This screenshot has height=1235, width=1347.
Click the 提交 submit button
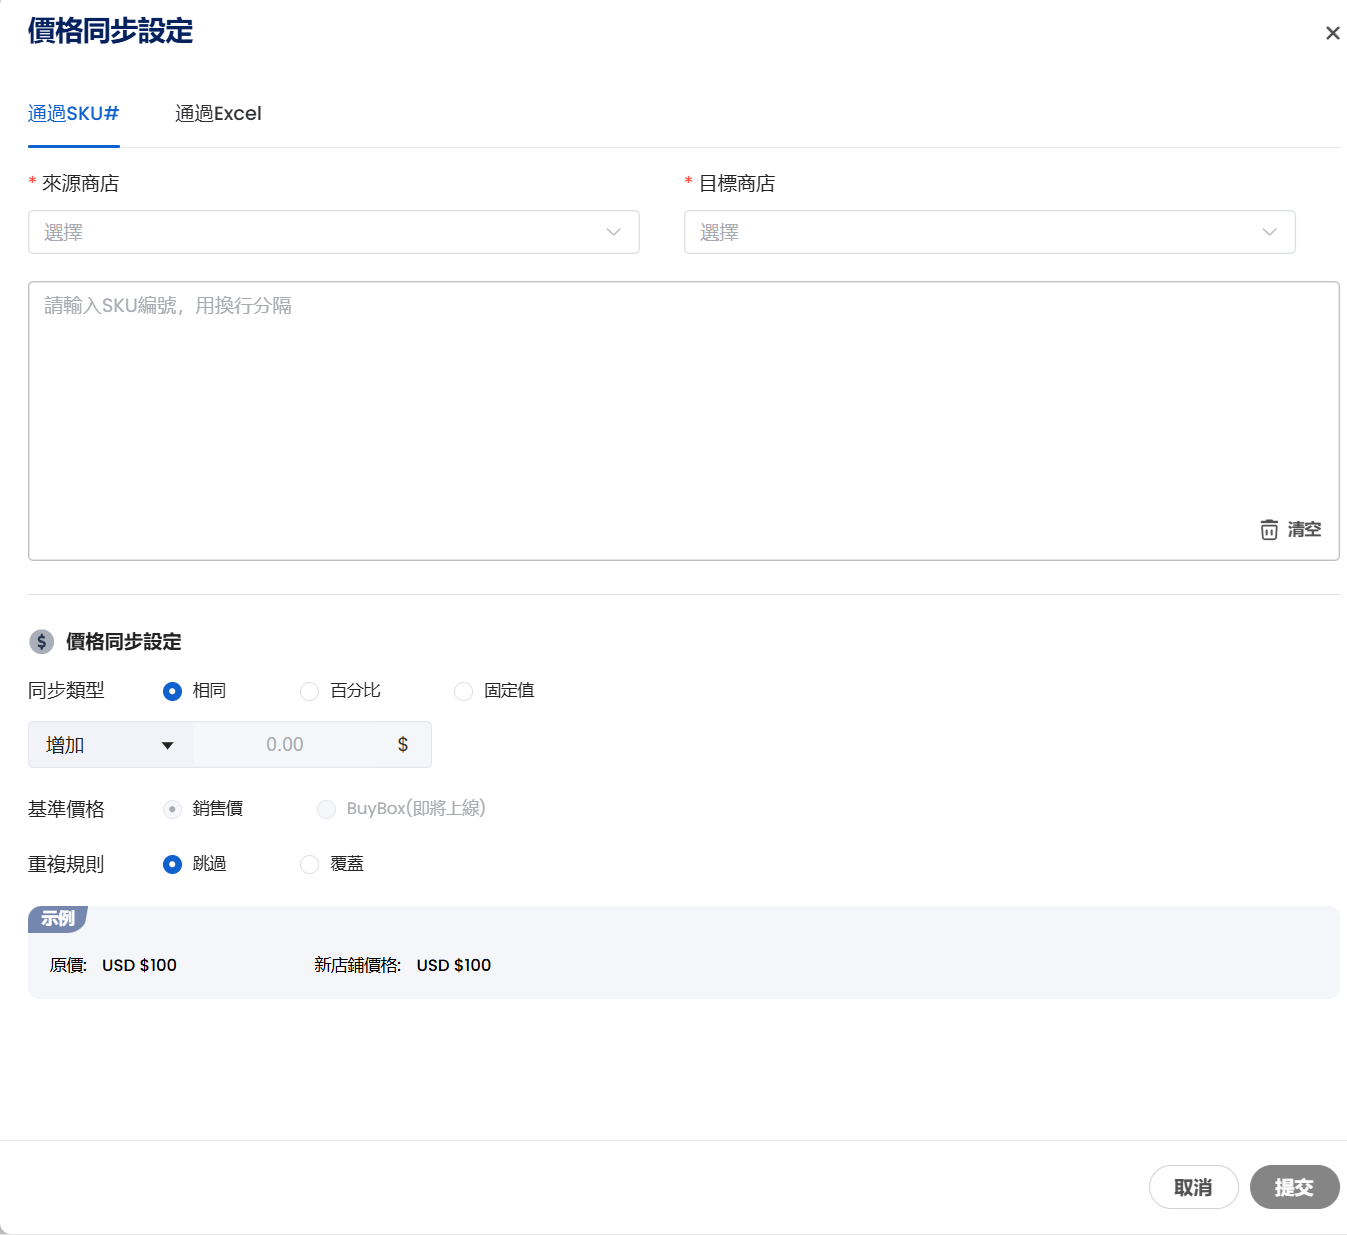point(1294,1187)
